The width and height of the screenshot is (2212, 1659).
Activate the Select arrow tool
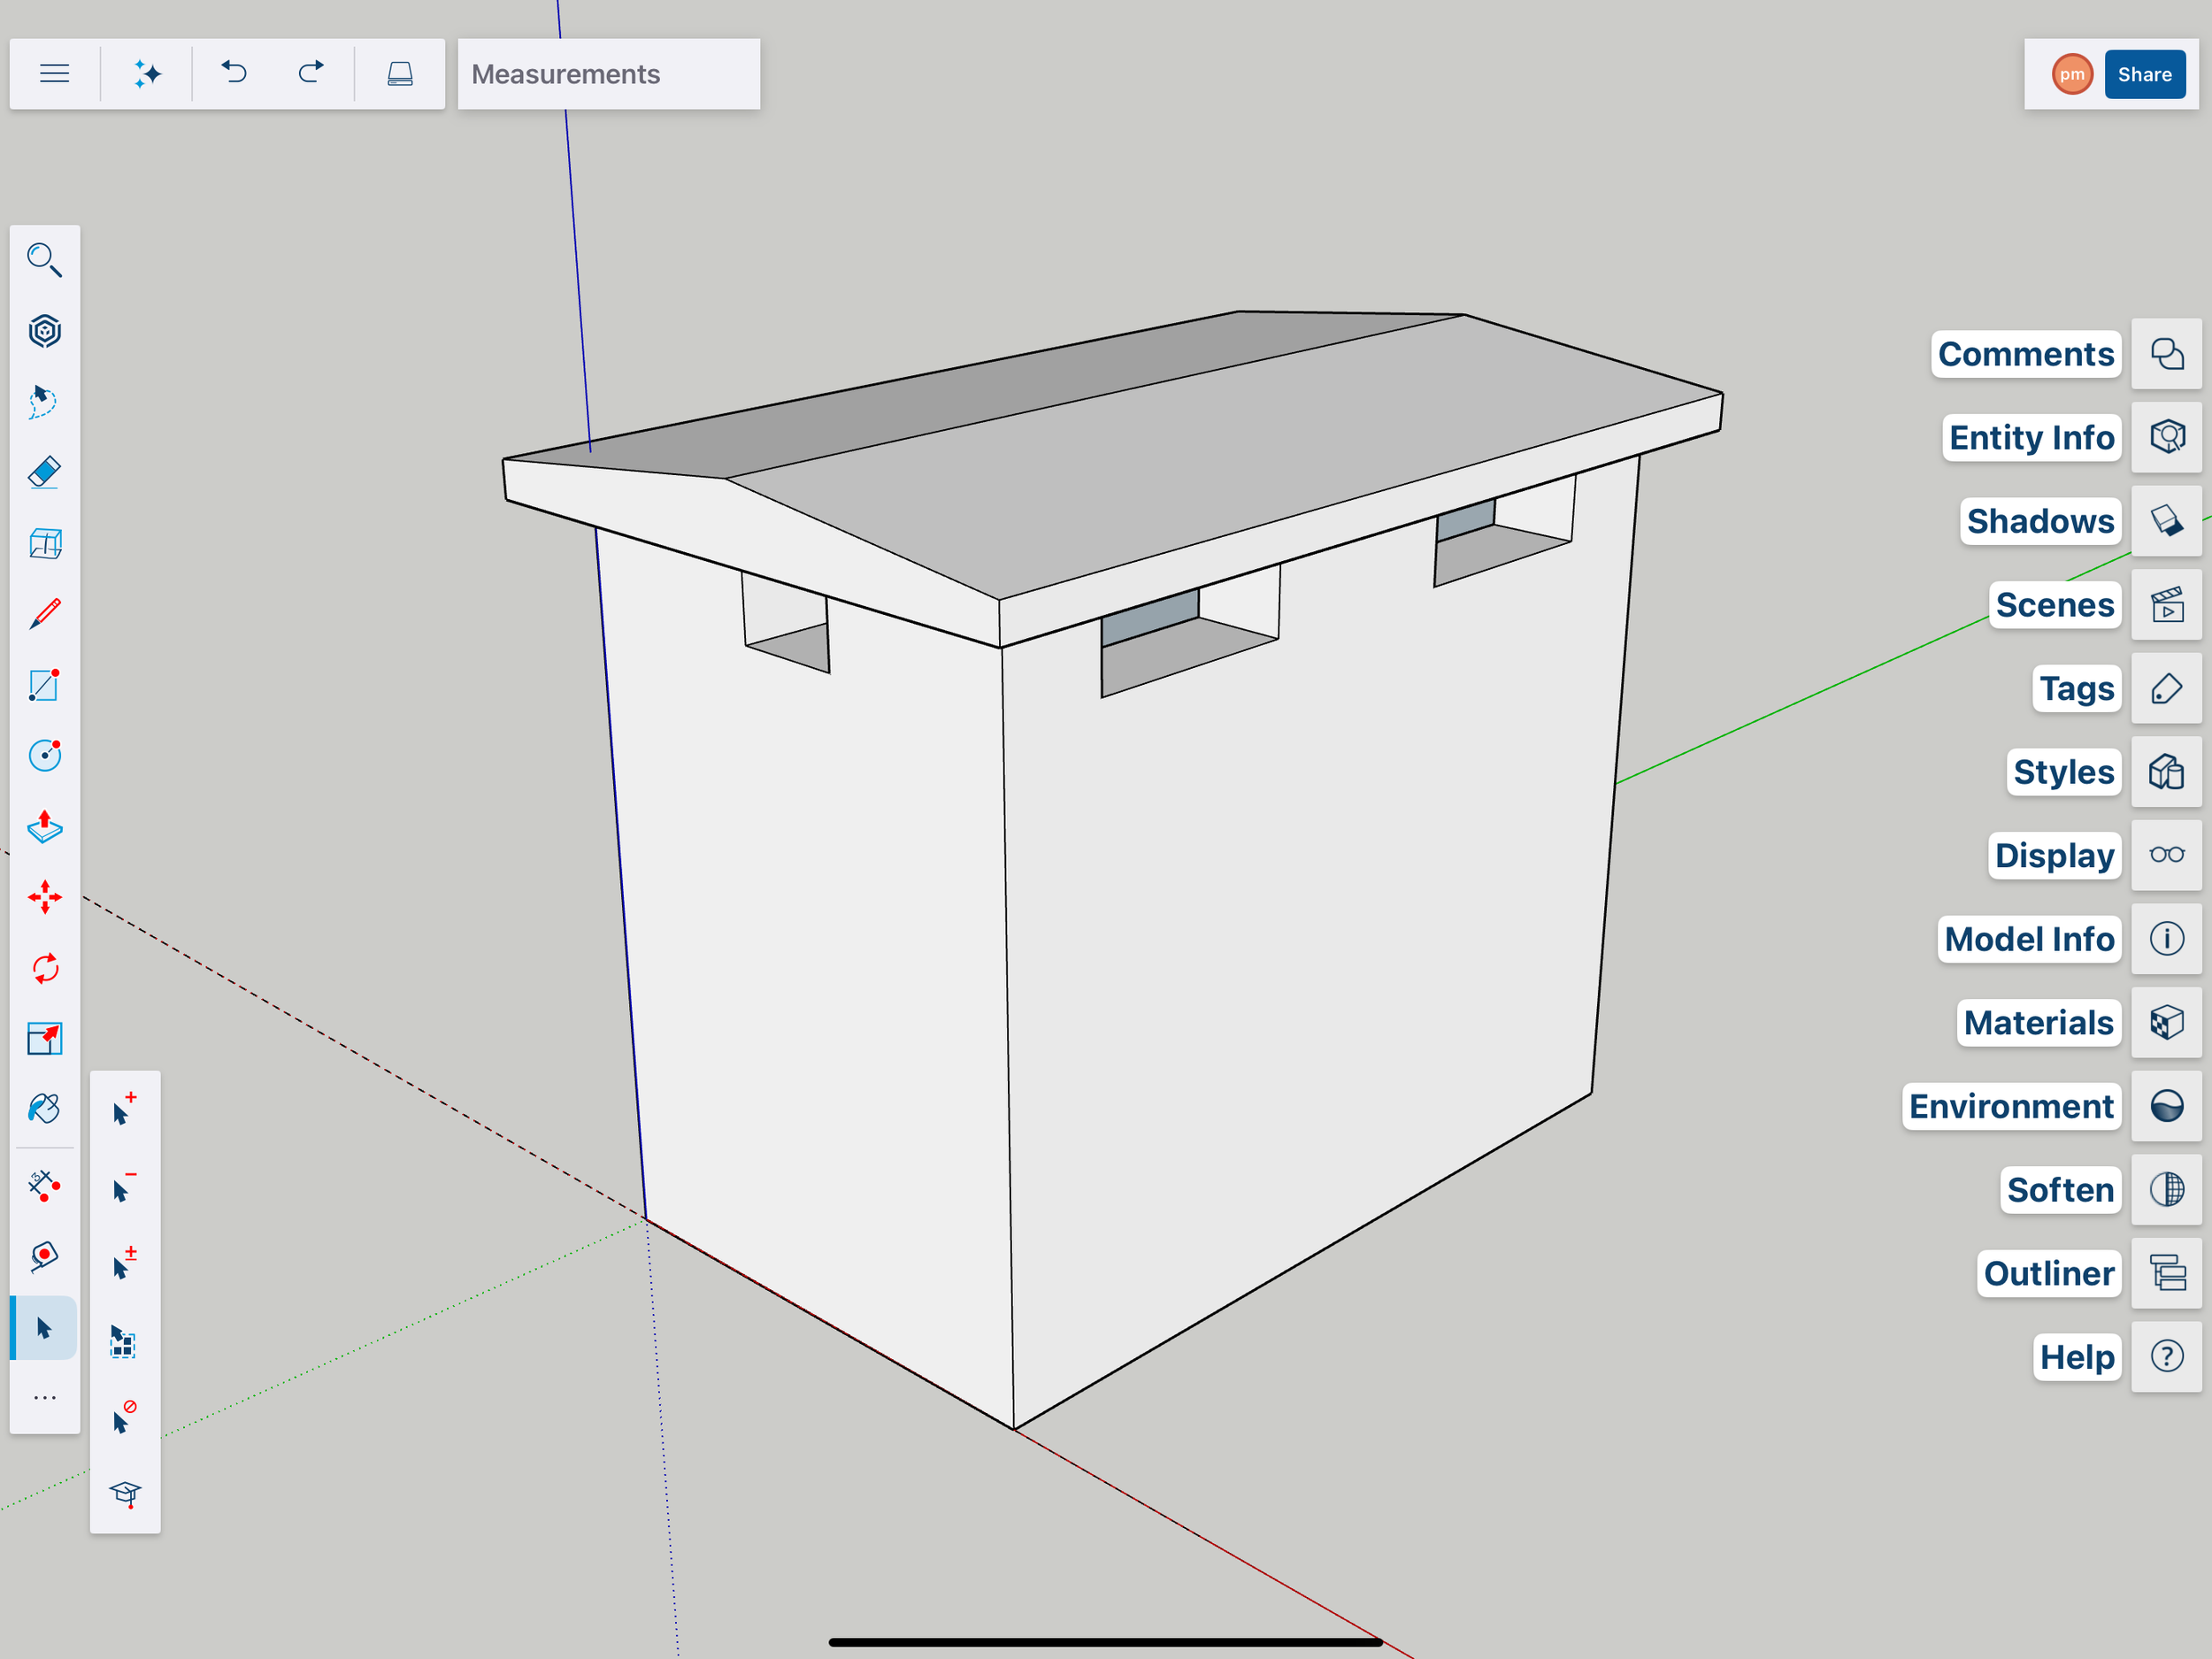pyautogui.click(x=44, y=1327)
